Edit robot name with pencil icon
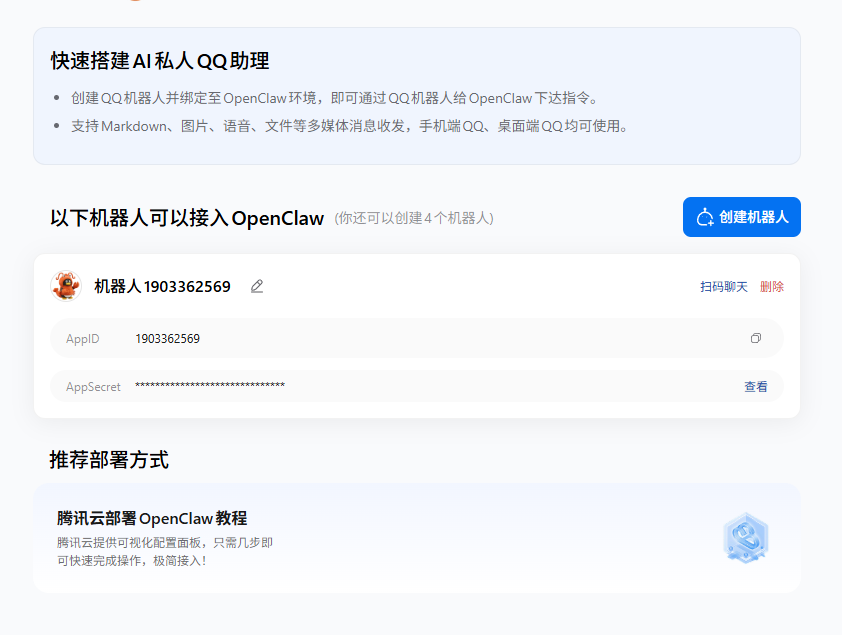842x635 pixels. [257, 286]
